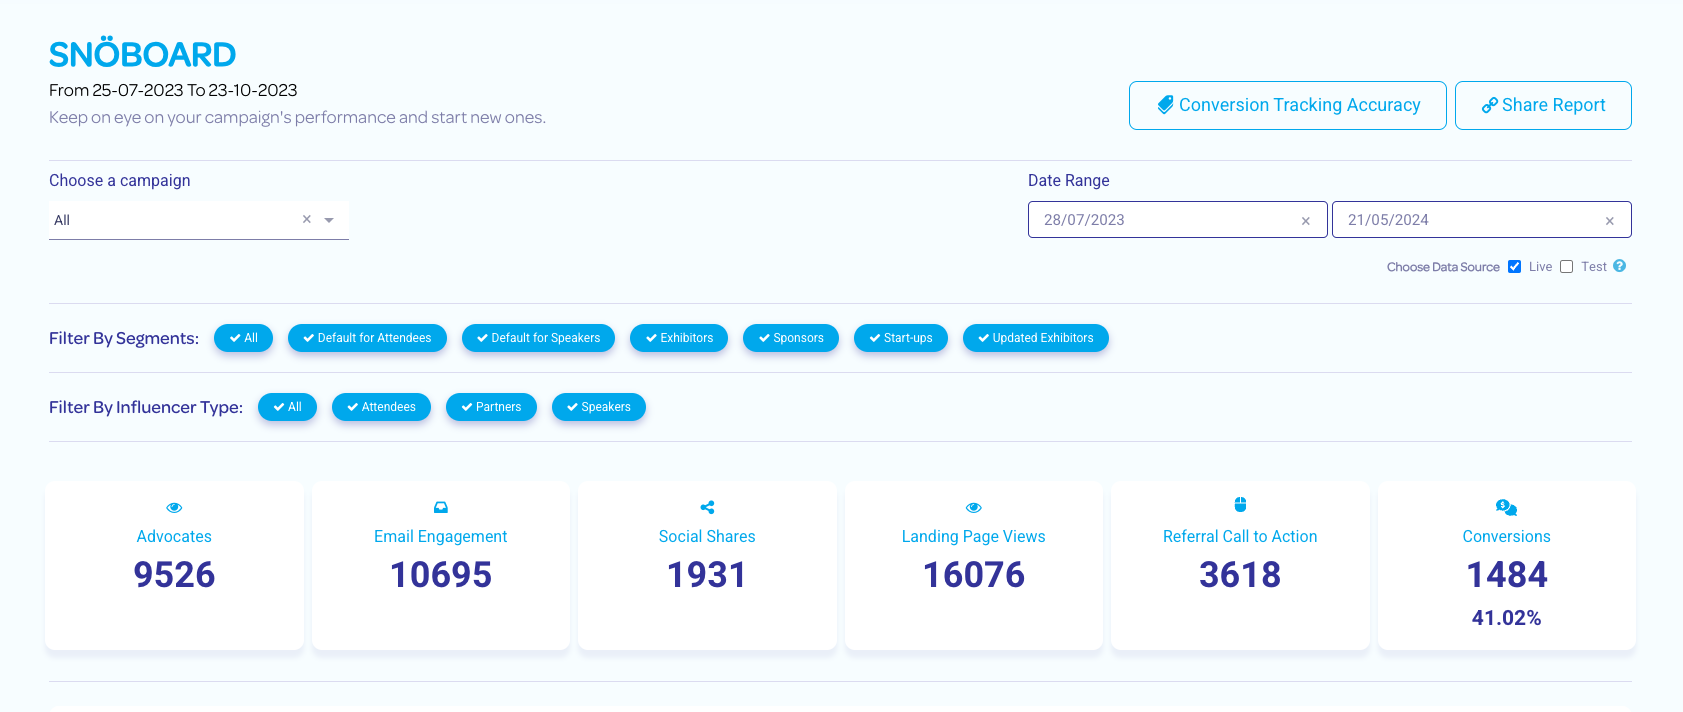
Task: Enable the Test data source checkbox
Action: pyautogui.click(x=1567, y=267)
